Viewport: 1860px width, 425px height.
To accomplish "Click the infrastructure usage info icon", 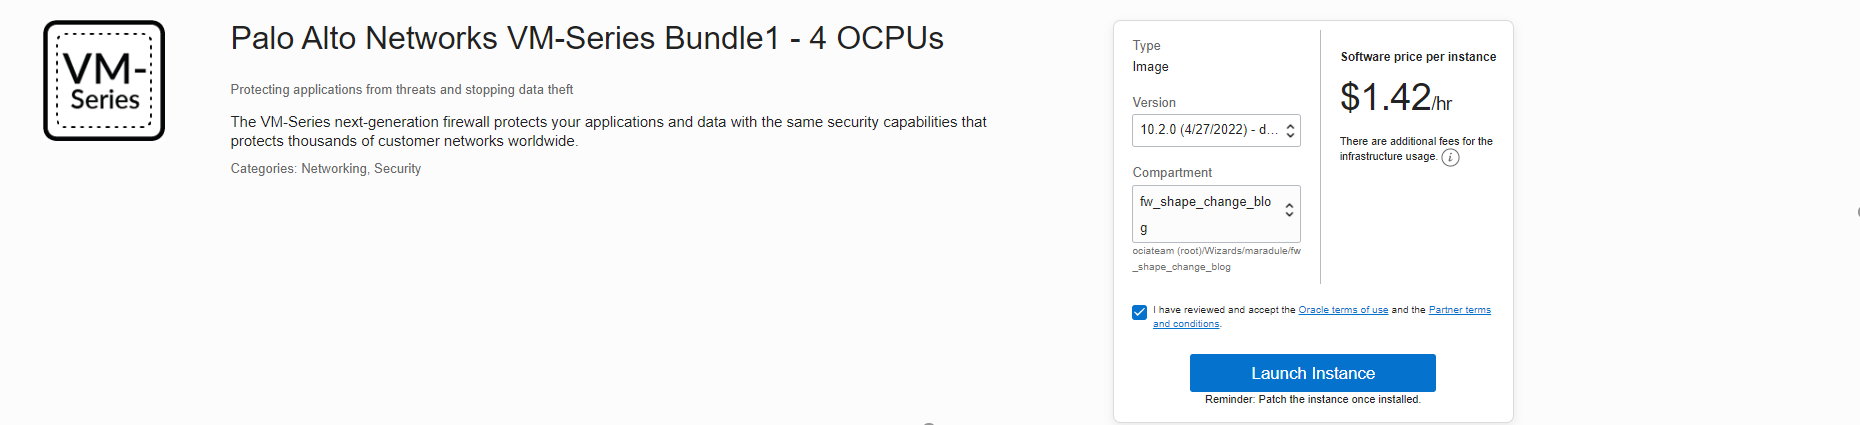I will (x=1450, y=158).
